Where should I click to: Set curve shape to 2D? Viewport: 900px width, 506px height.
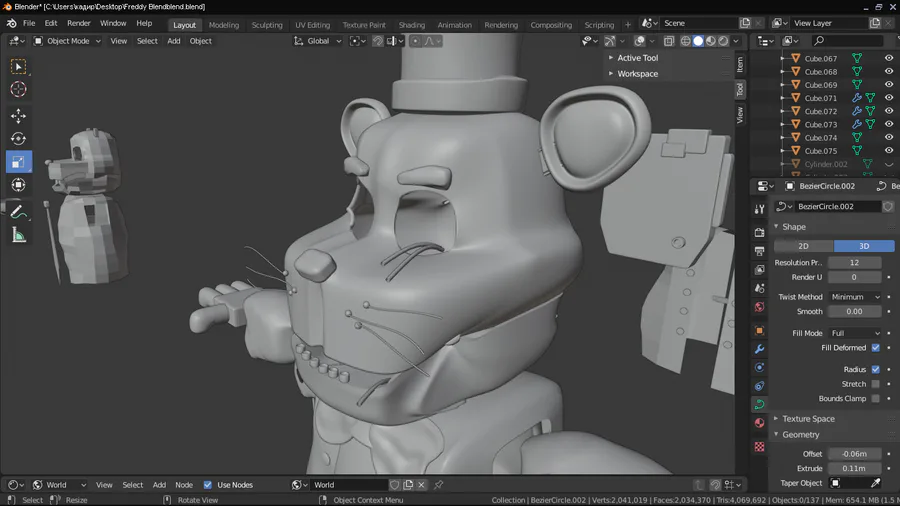[x=804, y=246]
